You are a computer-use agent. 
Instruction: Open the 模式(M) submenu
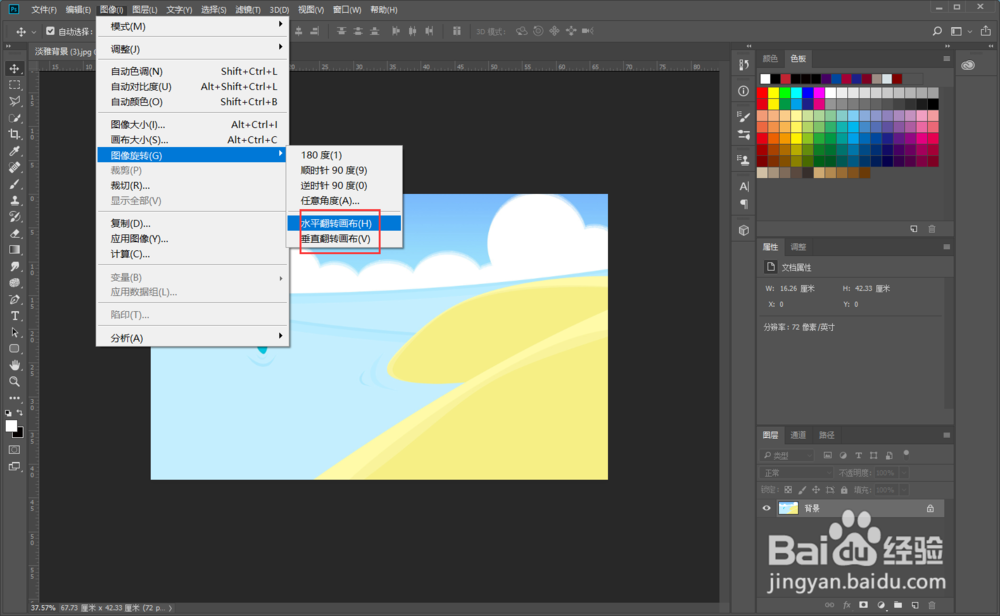193,26
